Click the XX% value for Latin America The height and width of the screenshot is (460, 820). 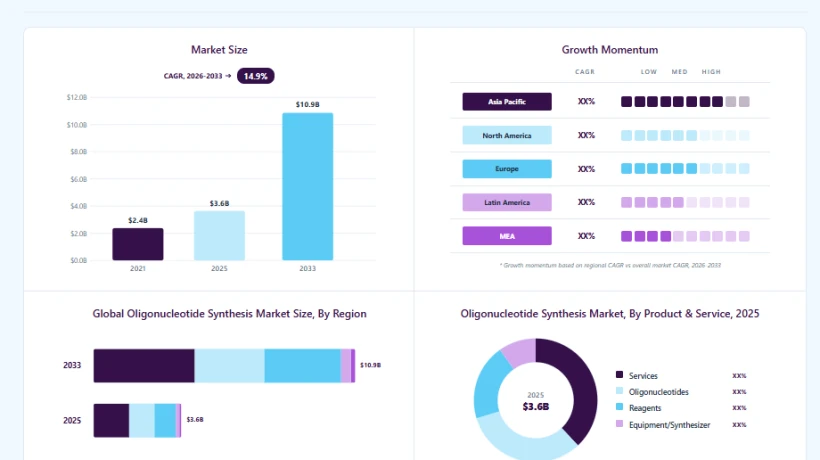586,202
